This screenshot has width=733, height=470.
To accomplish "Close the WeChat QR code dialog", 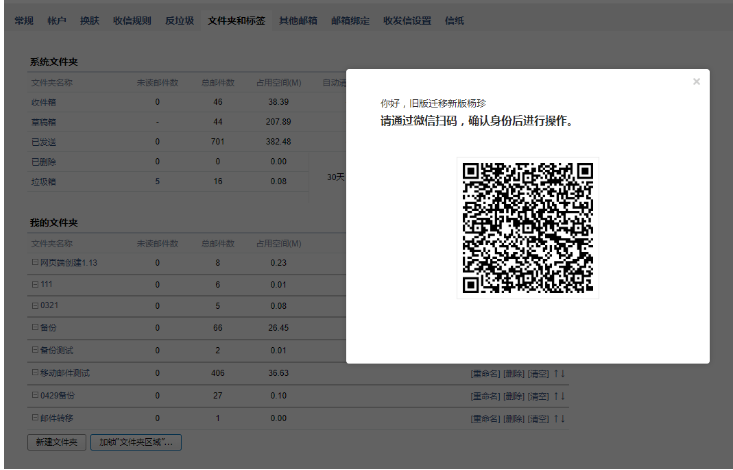I will pos(696,82).
